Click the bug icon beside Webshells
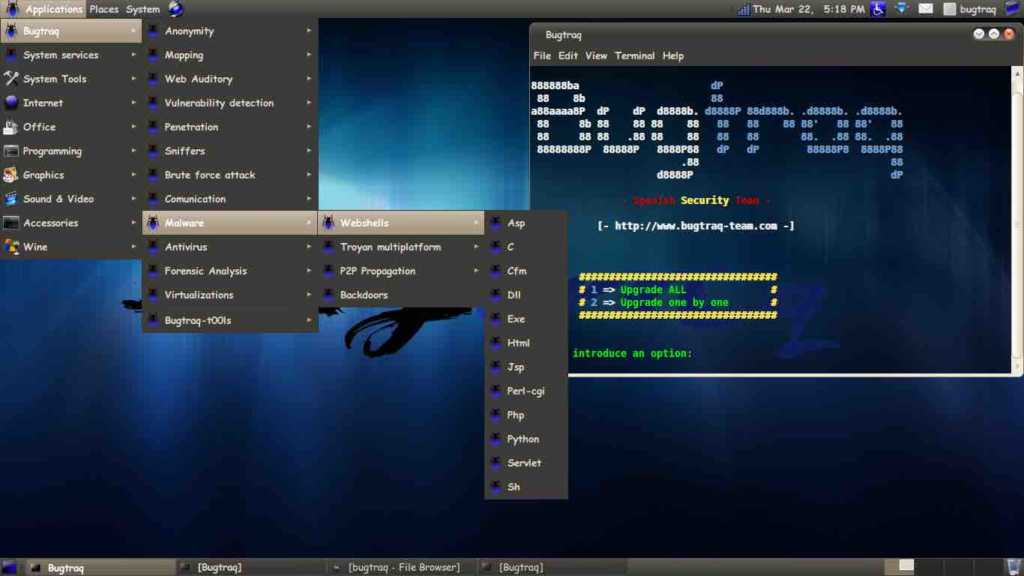The image size is (1024, 576). [x=330, y=222]
